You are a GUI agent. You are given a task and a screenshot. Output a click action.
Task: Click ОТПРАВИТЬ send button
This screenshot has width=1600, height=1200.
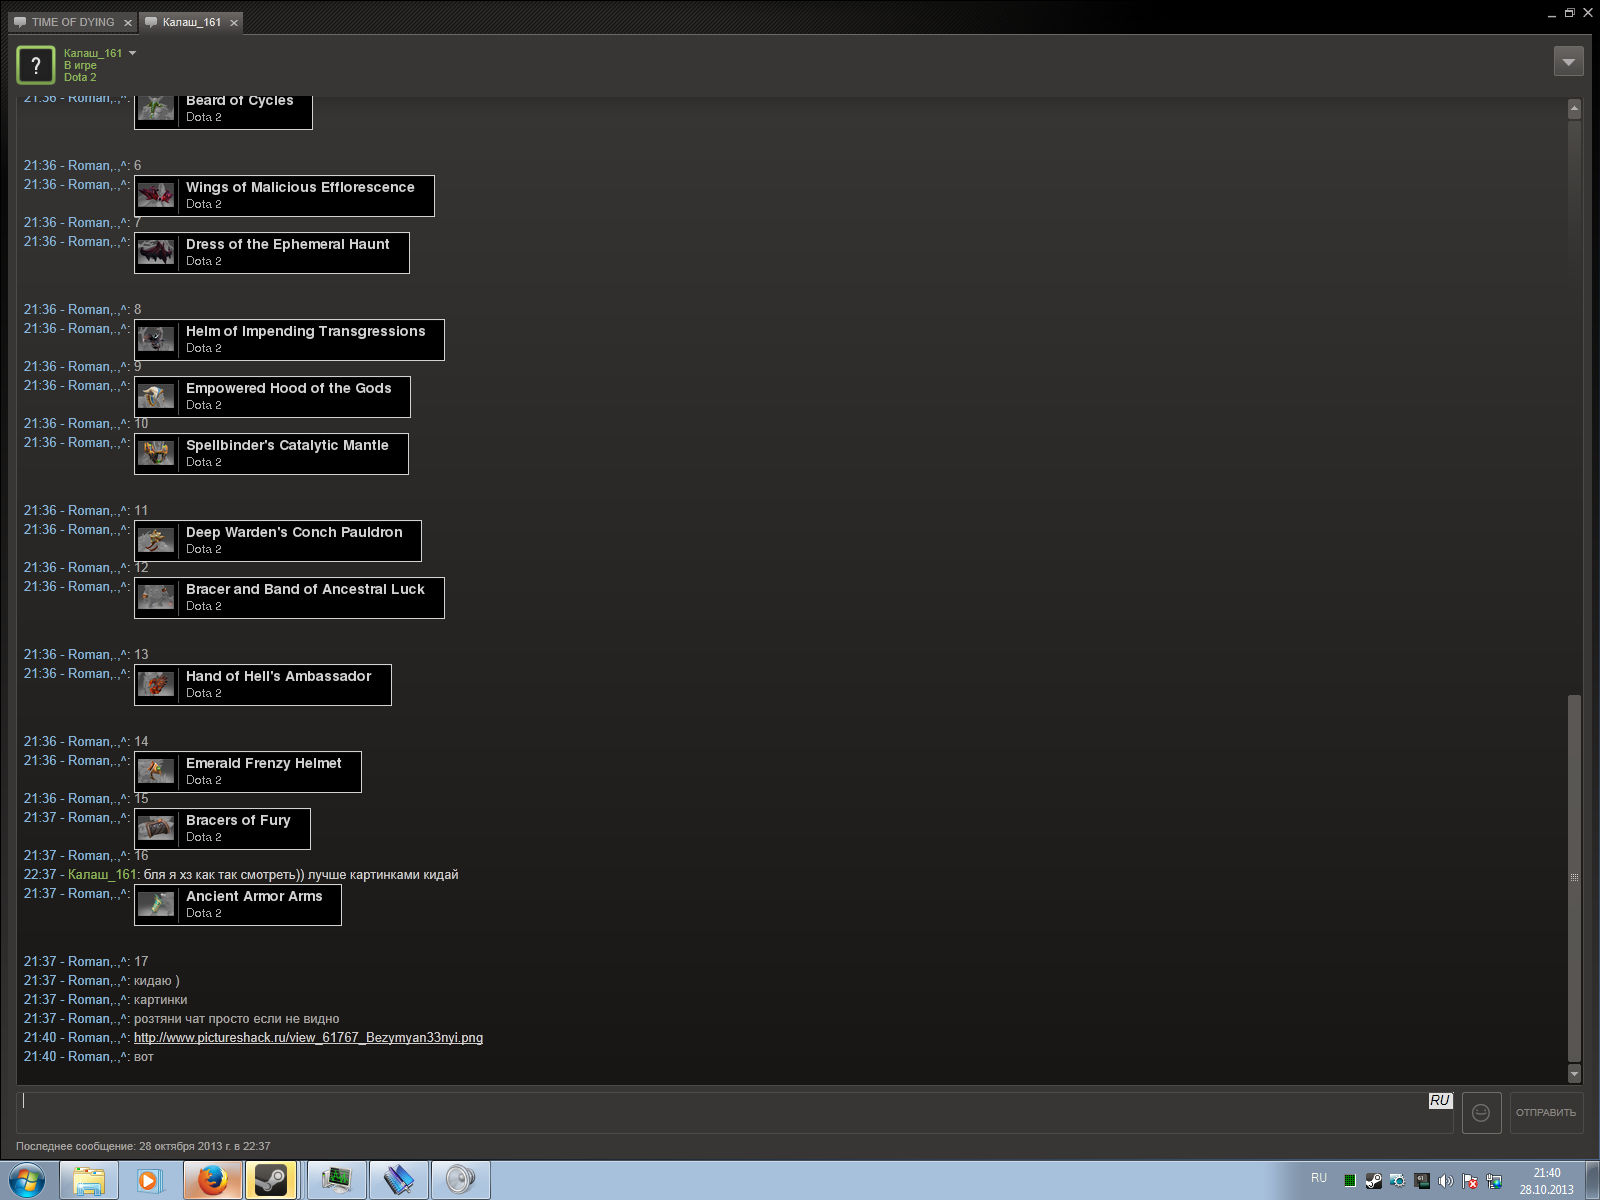pos(1546,1112)
